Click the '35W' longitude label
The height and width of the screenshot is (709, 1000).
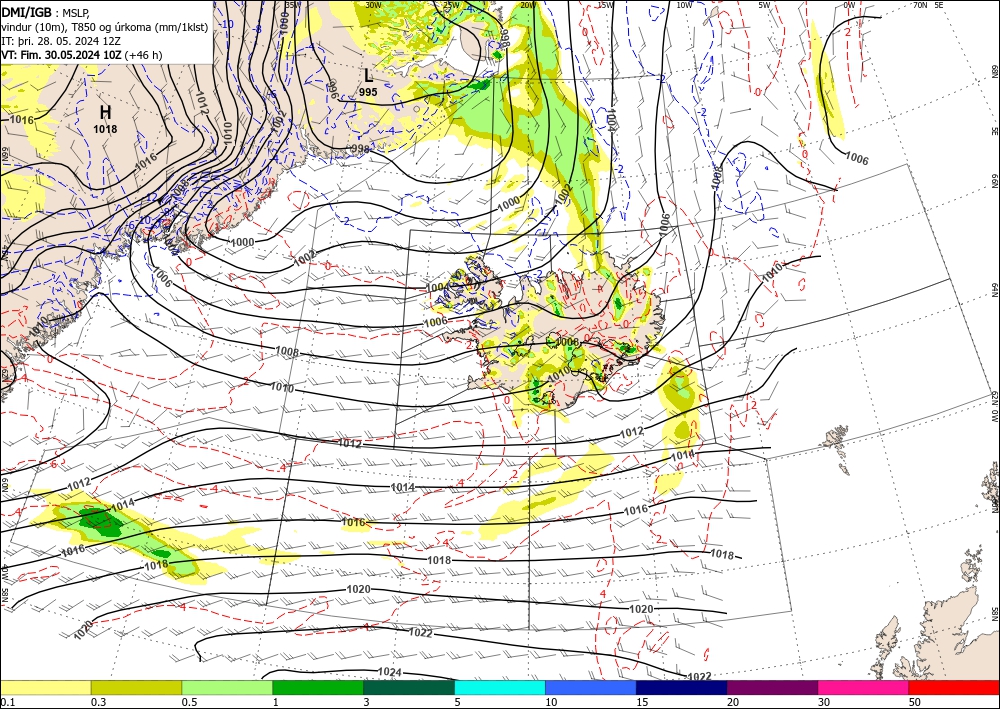tap(292, 5)
